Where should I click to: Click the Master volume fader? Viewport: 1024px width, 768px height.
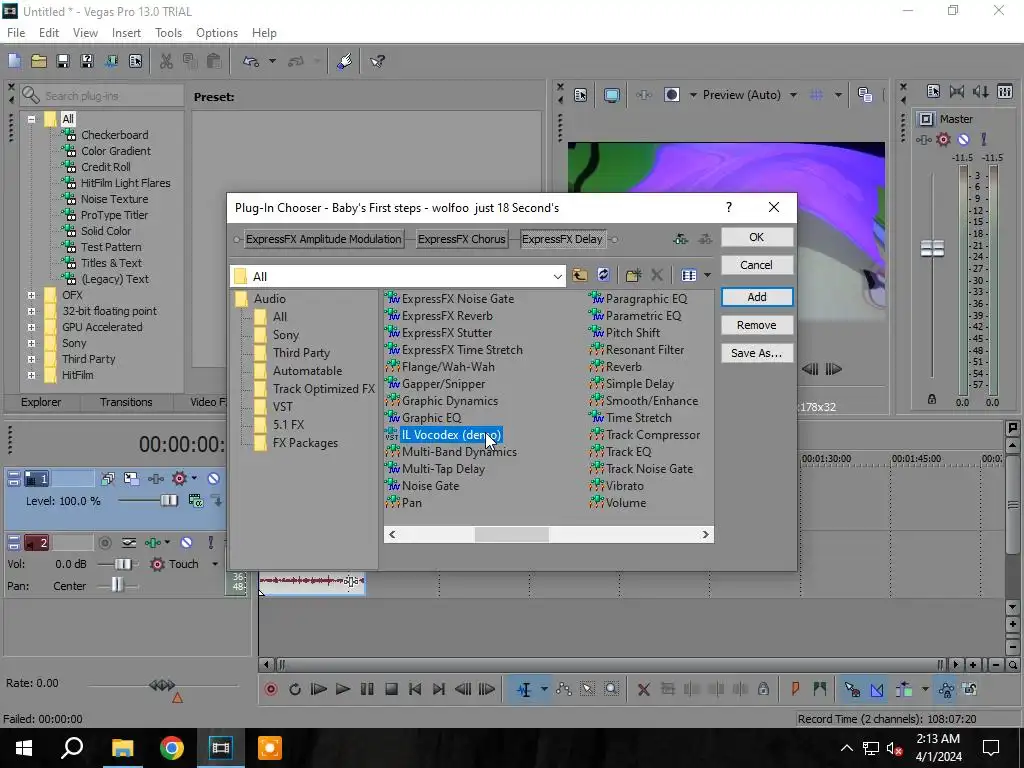932,248
